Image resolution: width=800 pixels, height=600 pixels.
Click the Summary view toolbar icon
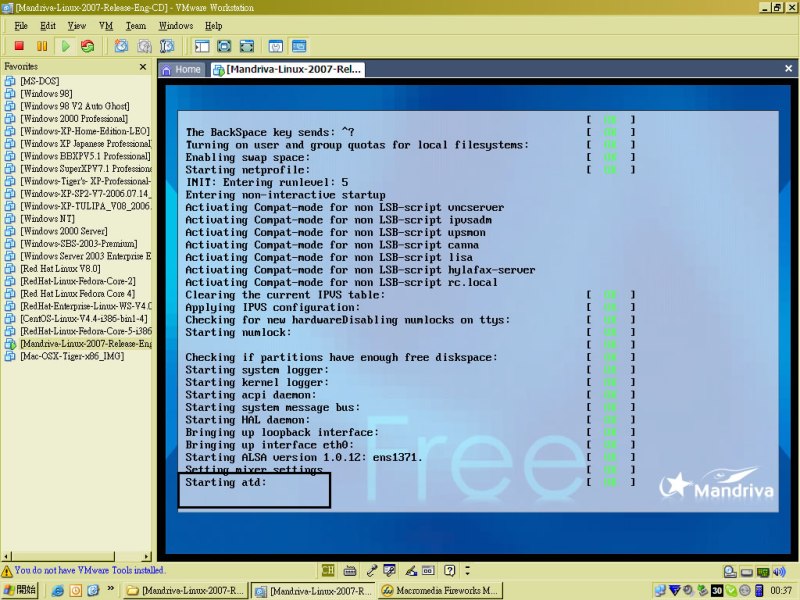pos(276,46)
